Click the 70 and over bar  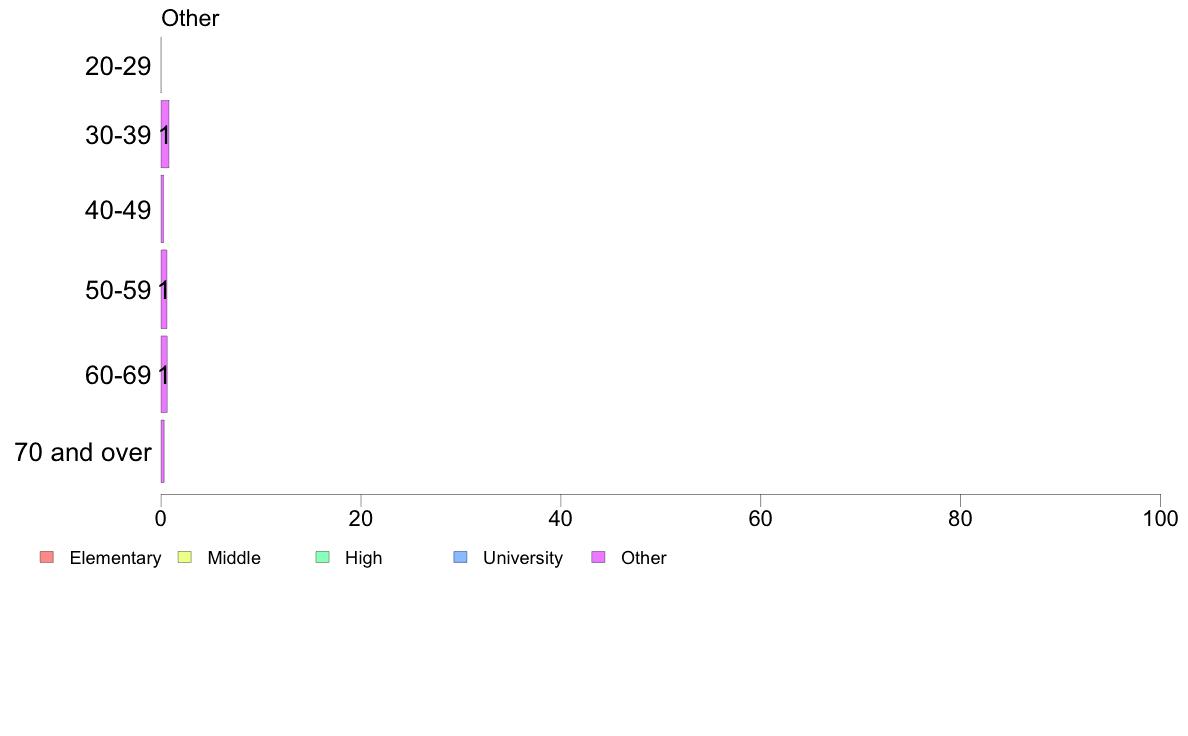163,451
